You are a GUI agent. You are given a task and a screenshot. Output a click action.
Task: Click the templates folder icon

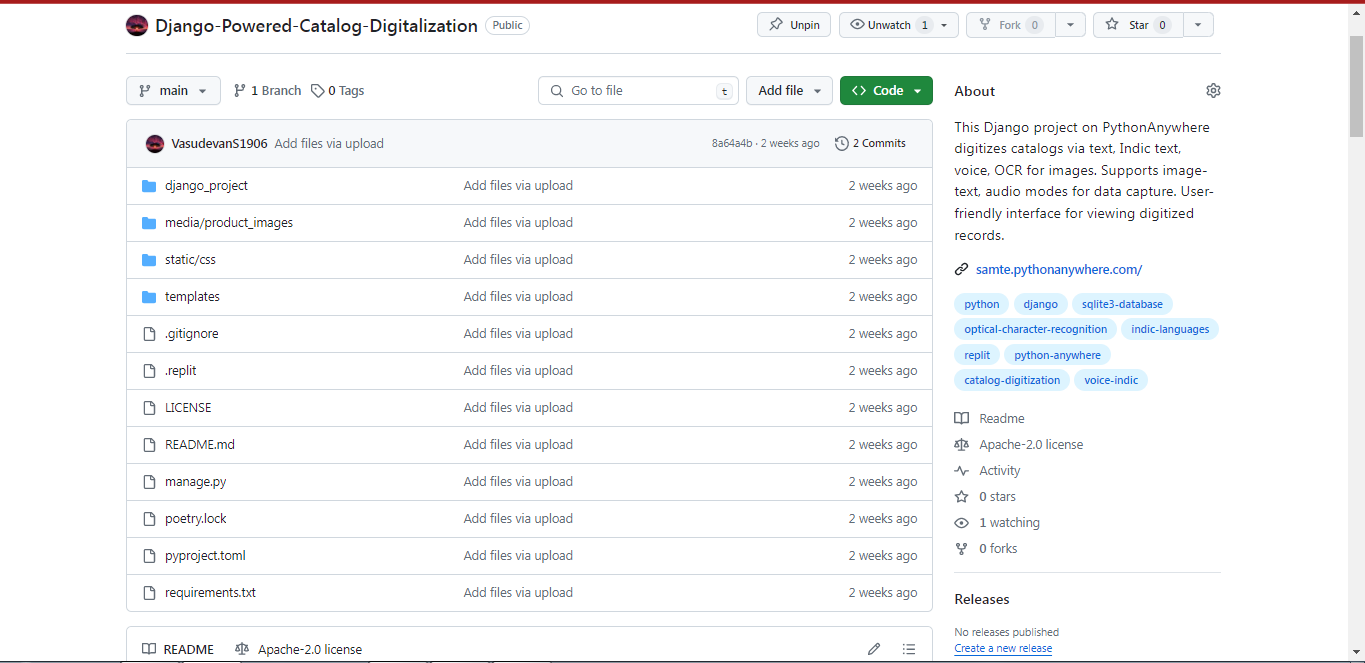point(149,297)
